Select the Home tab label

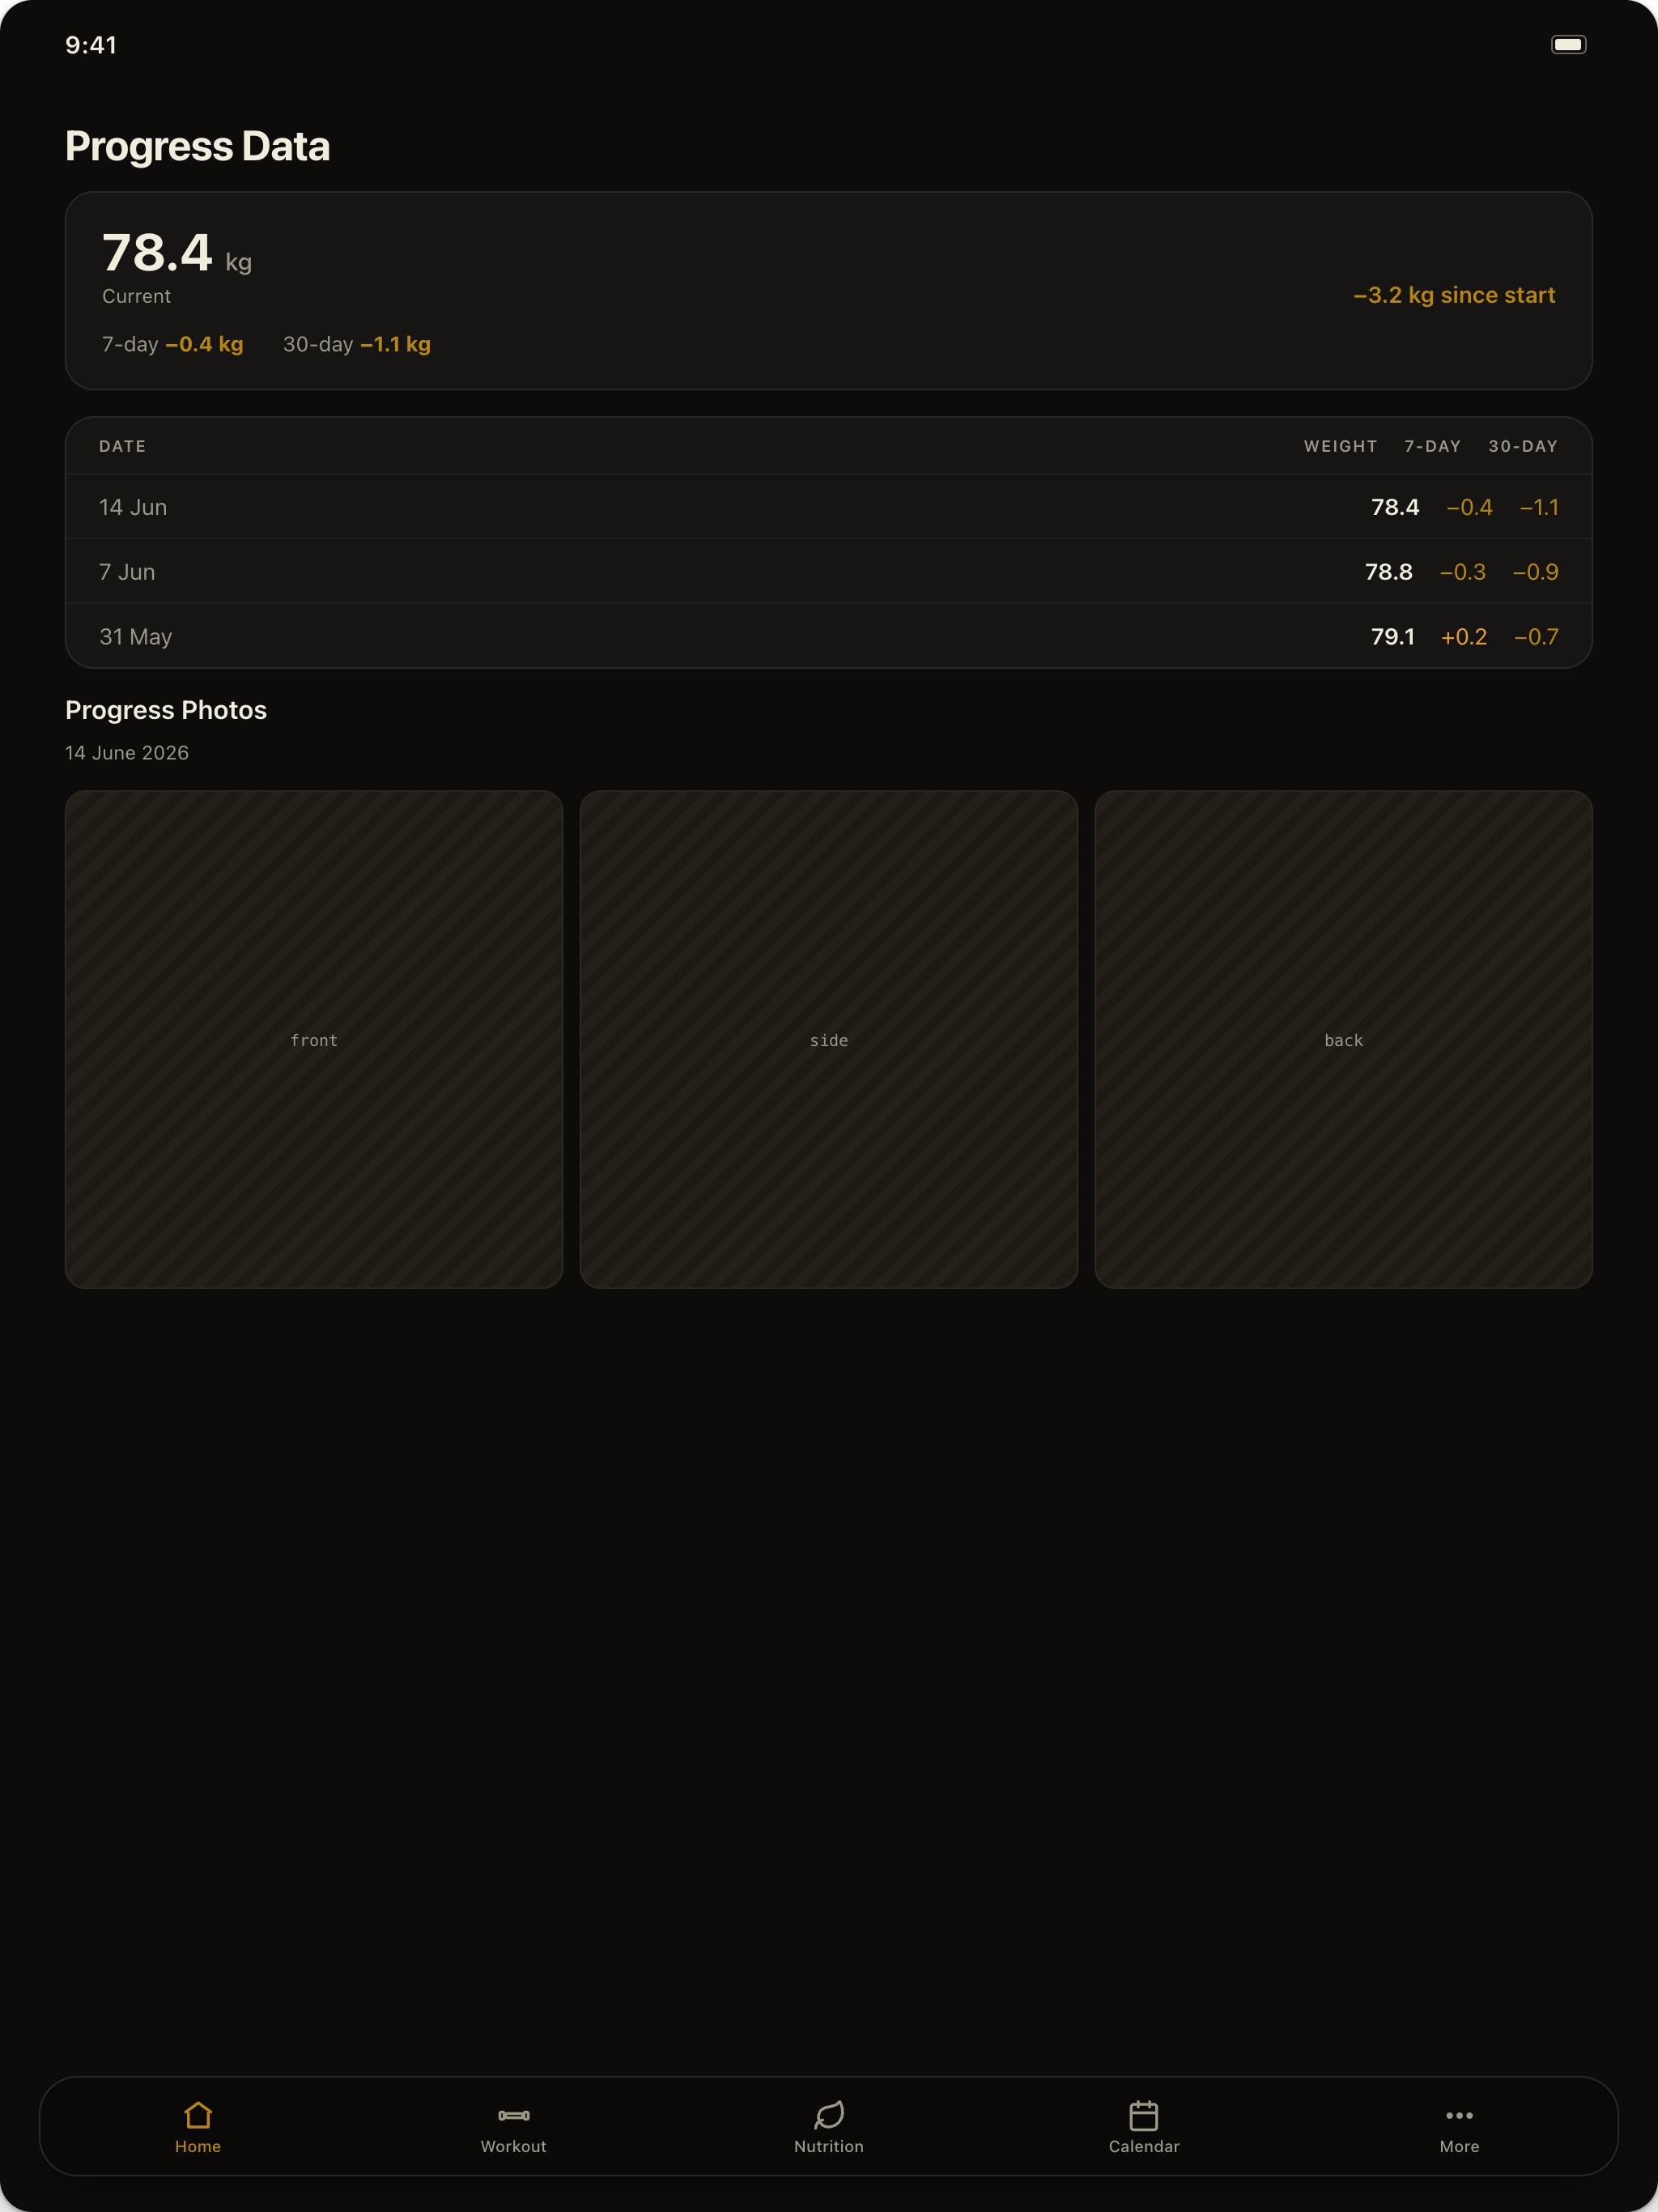(x=198, y=2146)
